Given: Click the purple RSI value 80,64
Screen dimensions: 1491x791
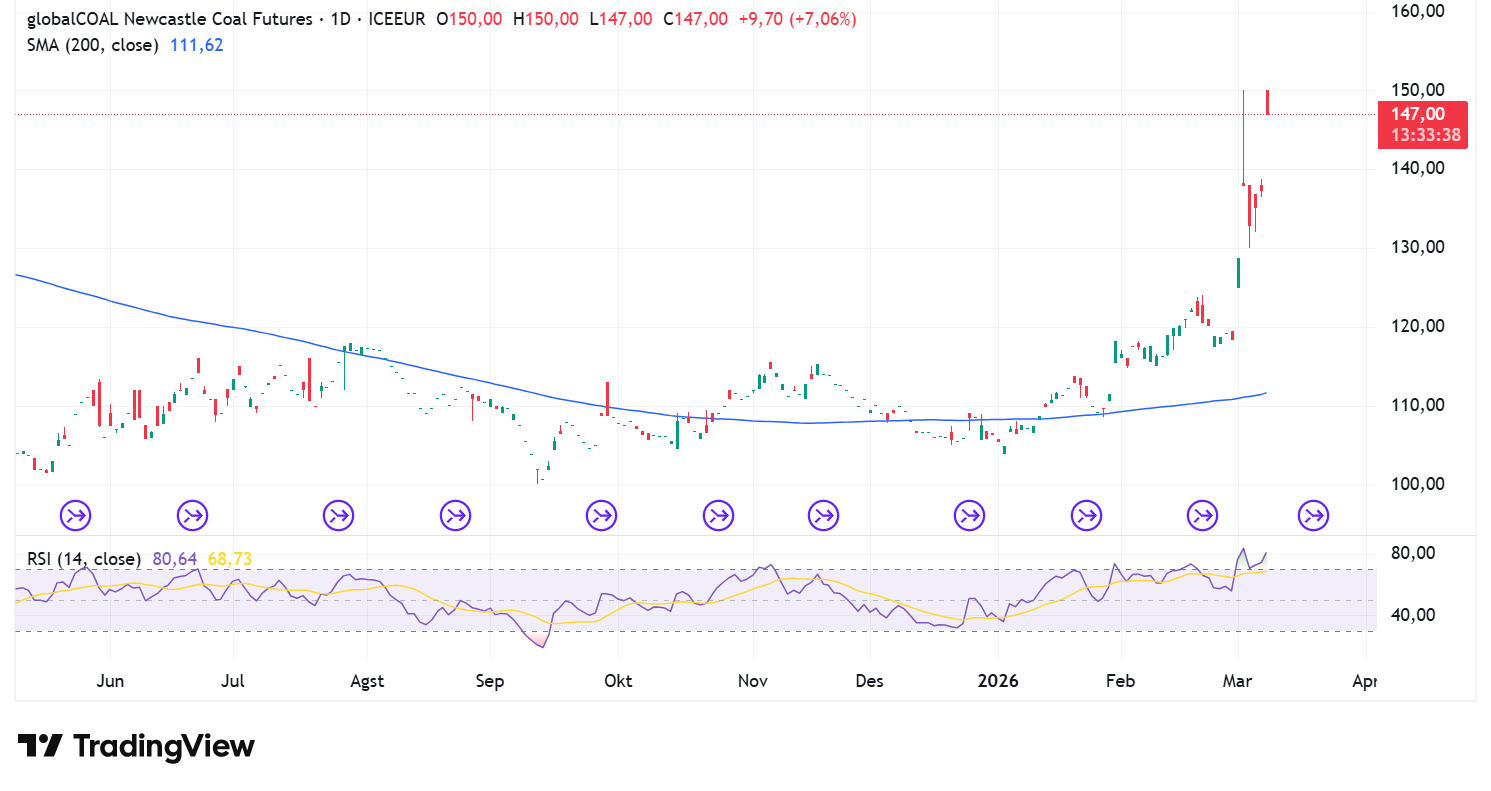Looking at the screenshot, I should coord(172,559).
